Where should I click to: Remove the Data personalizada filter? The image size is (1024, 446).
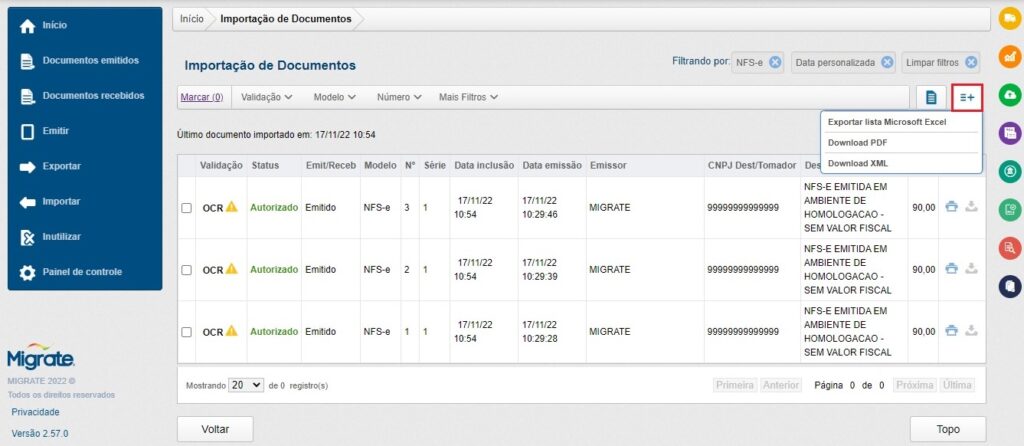click(x=886, y=62)
